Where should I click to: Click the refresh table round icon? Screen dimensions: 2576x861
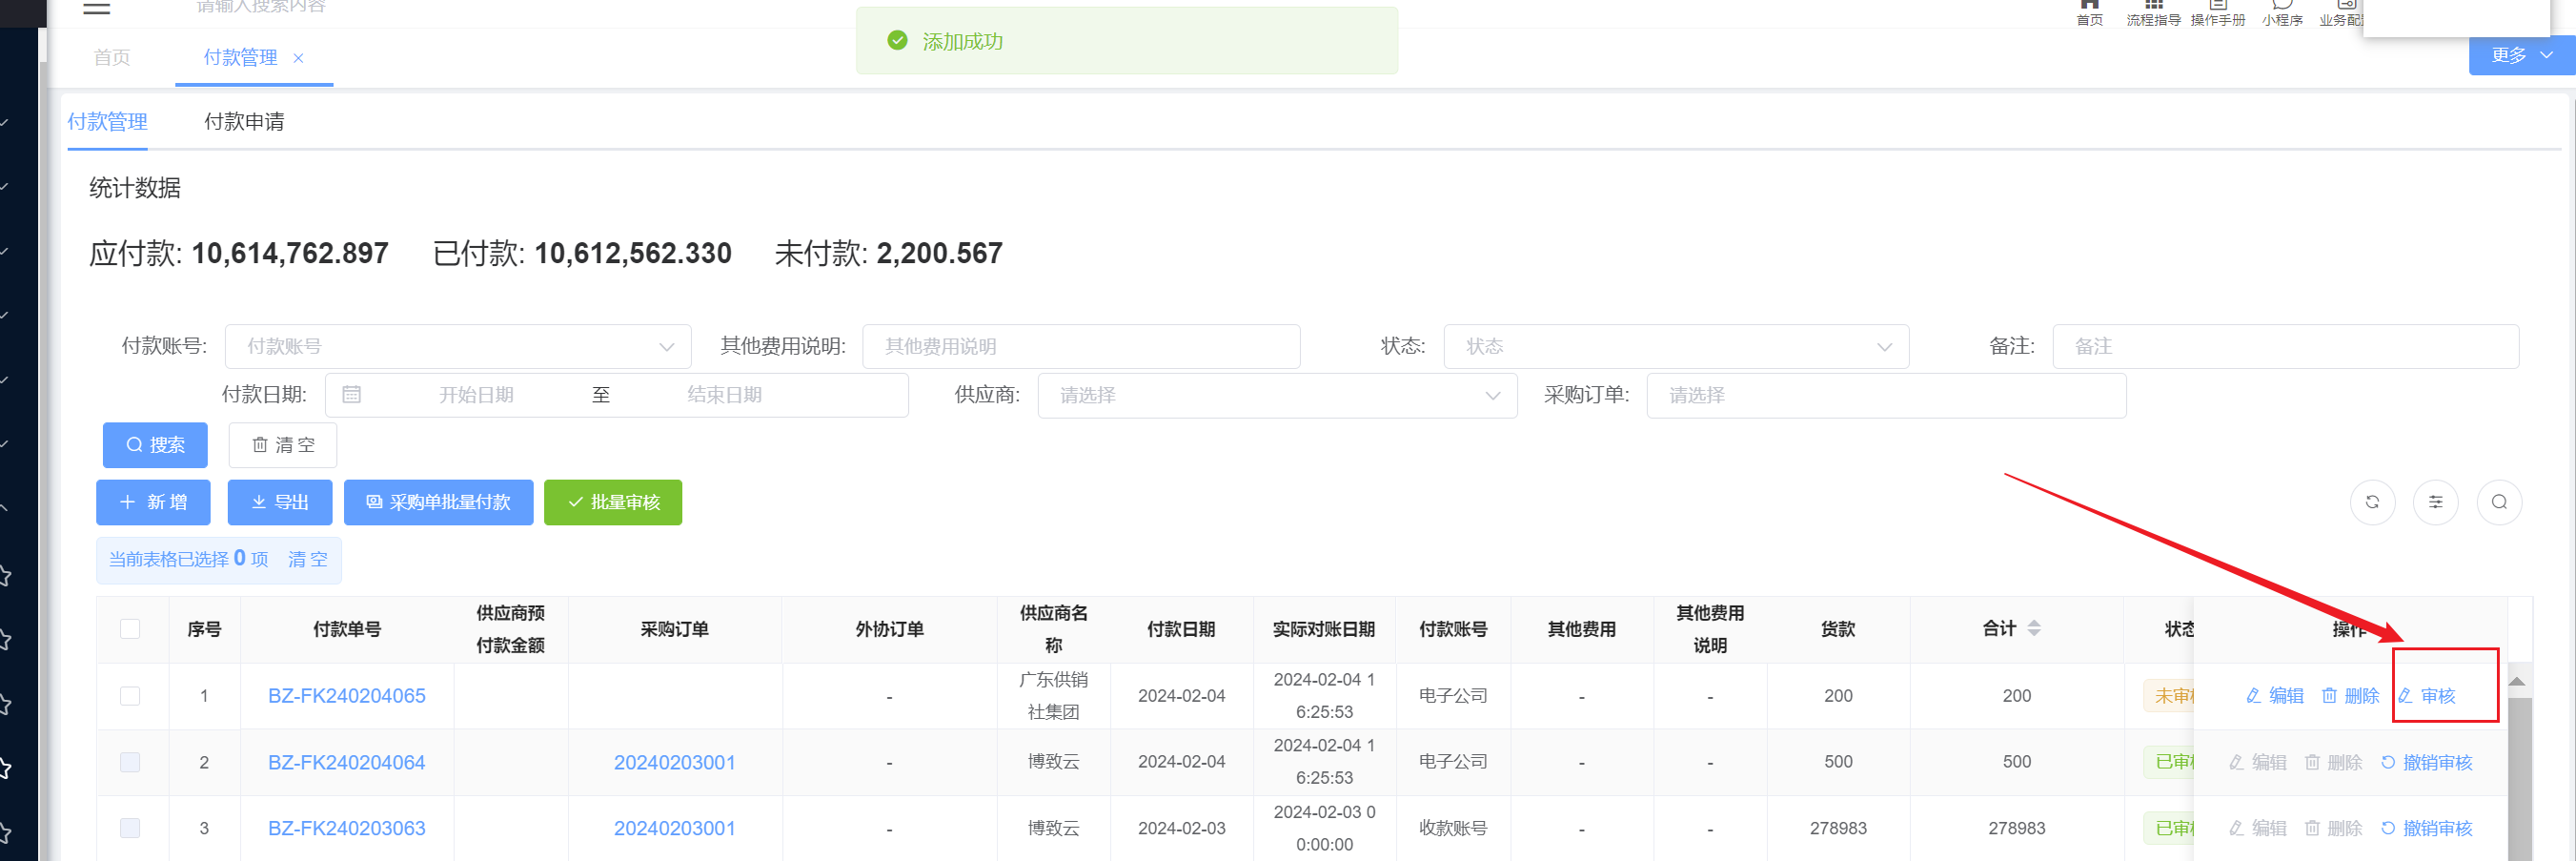(x=2372, y=502)
